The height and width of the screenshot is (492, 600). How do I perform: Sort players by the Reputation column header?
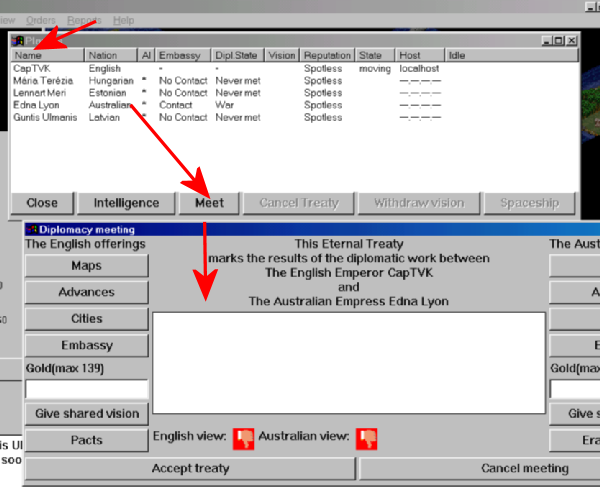(x=327, y=56)
